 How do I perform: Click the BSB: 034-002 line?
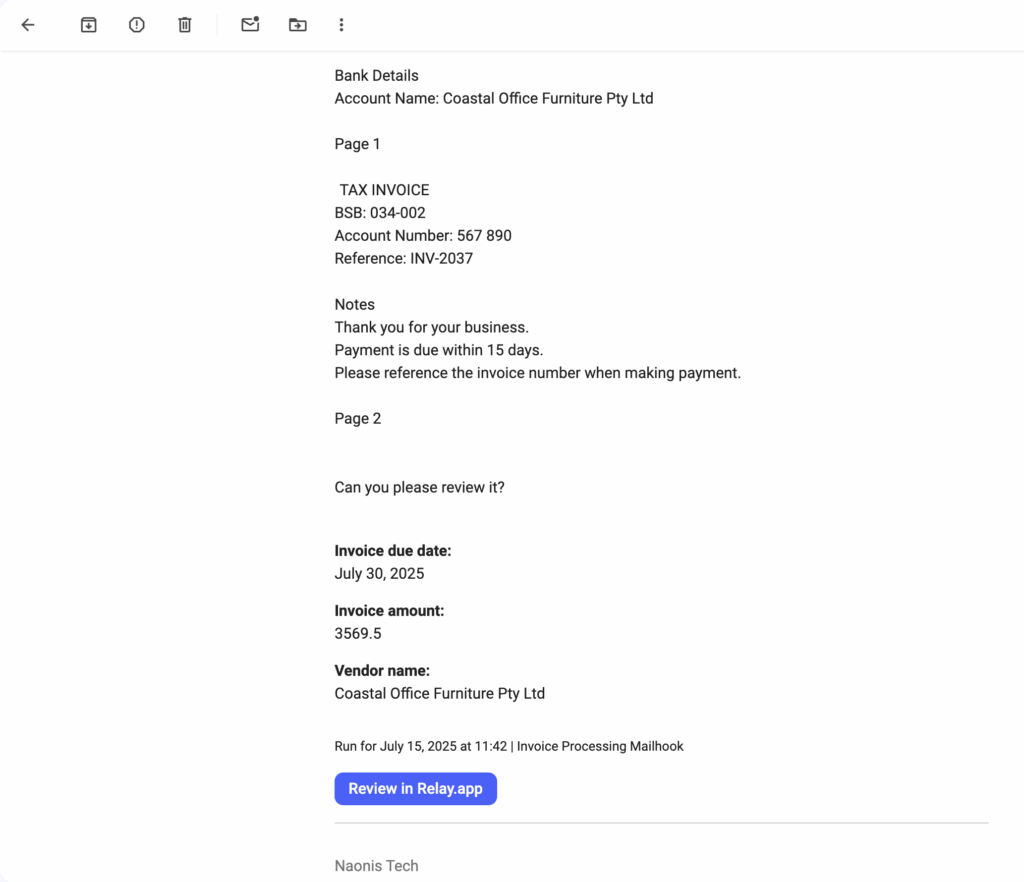click(x=380, y=213)
